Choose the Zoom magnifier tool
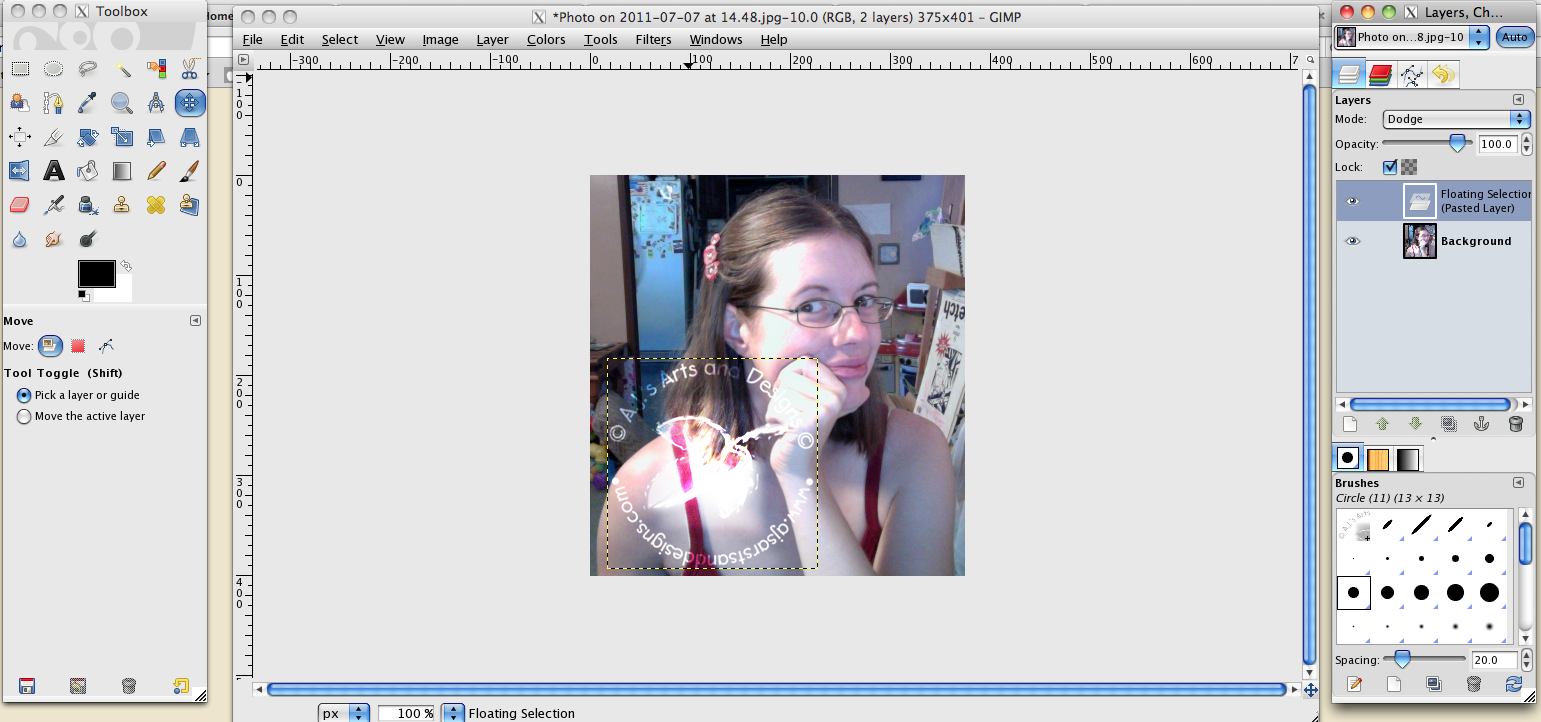Screen dimensions: 1541x722 122,102
